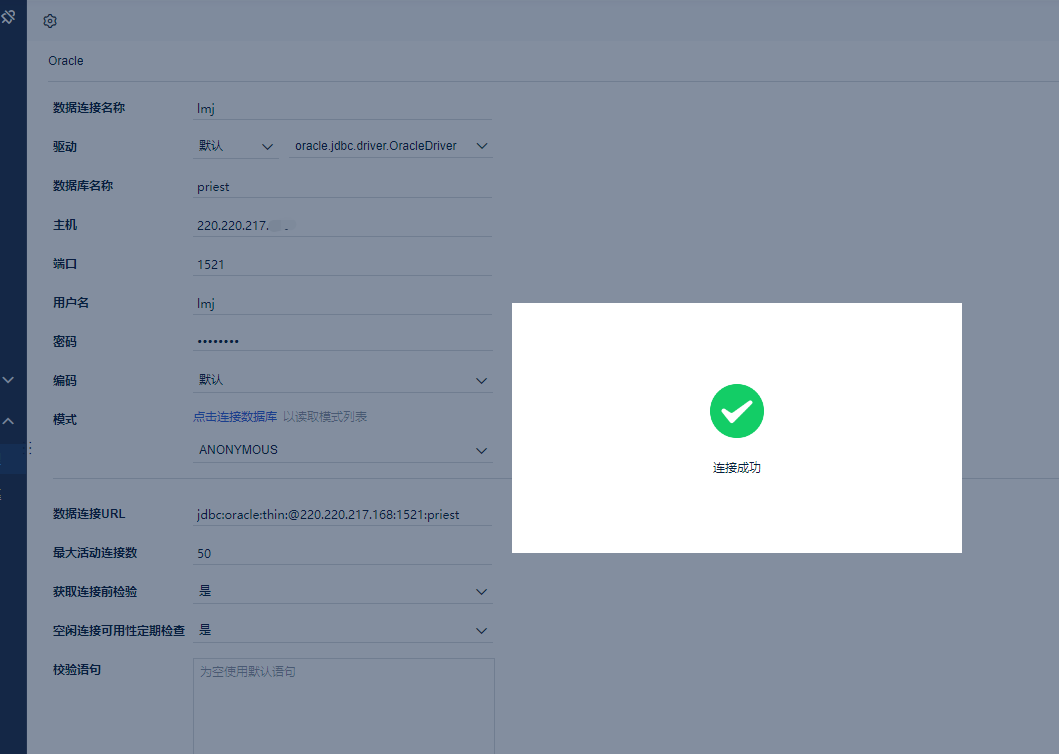Click the 端口 field showing 1521
The width and height of the screenshot is (1059, 754).
[x=342, y=264]
